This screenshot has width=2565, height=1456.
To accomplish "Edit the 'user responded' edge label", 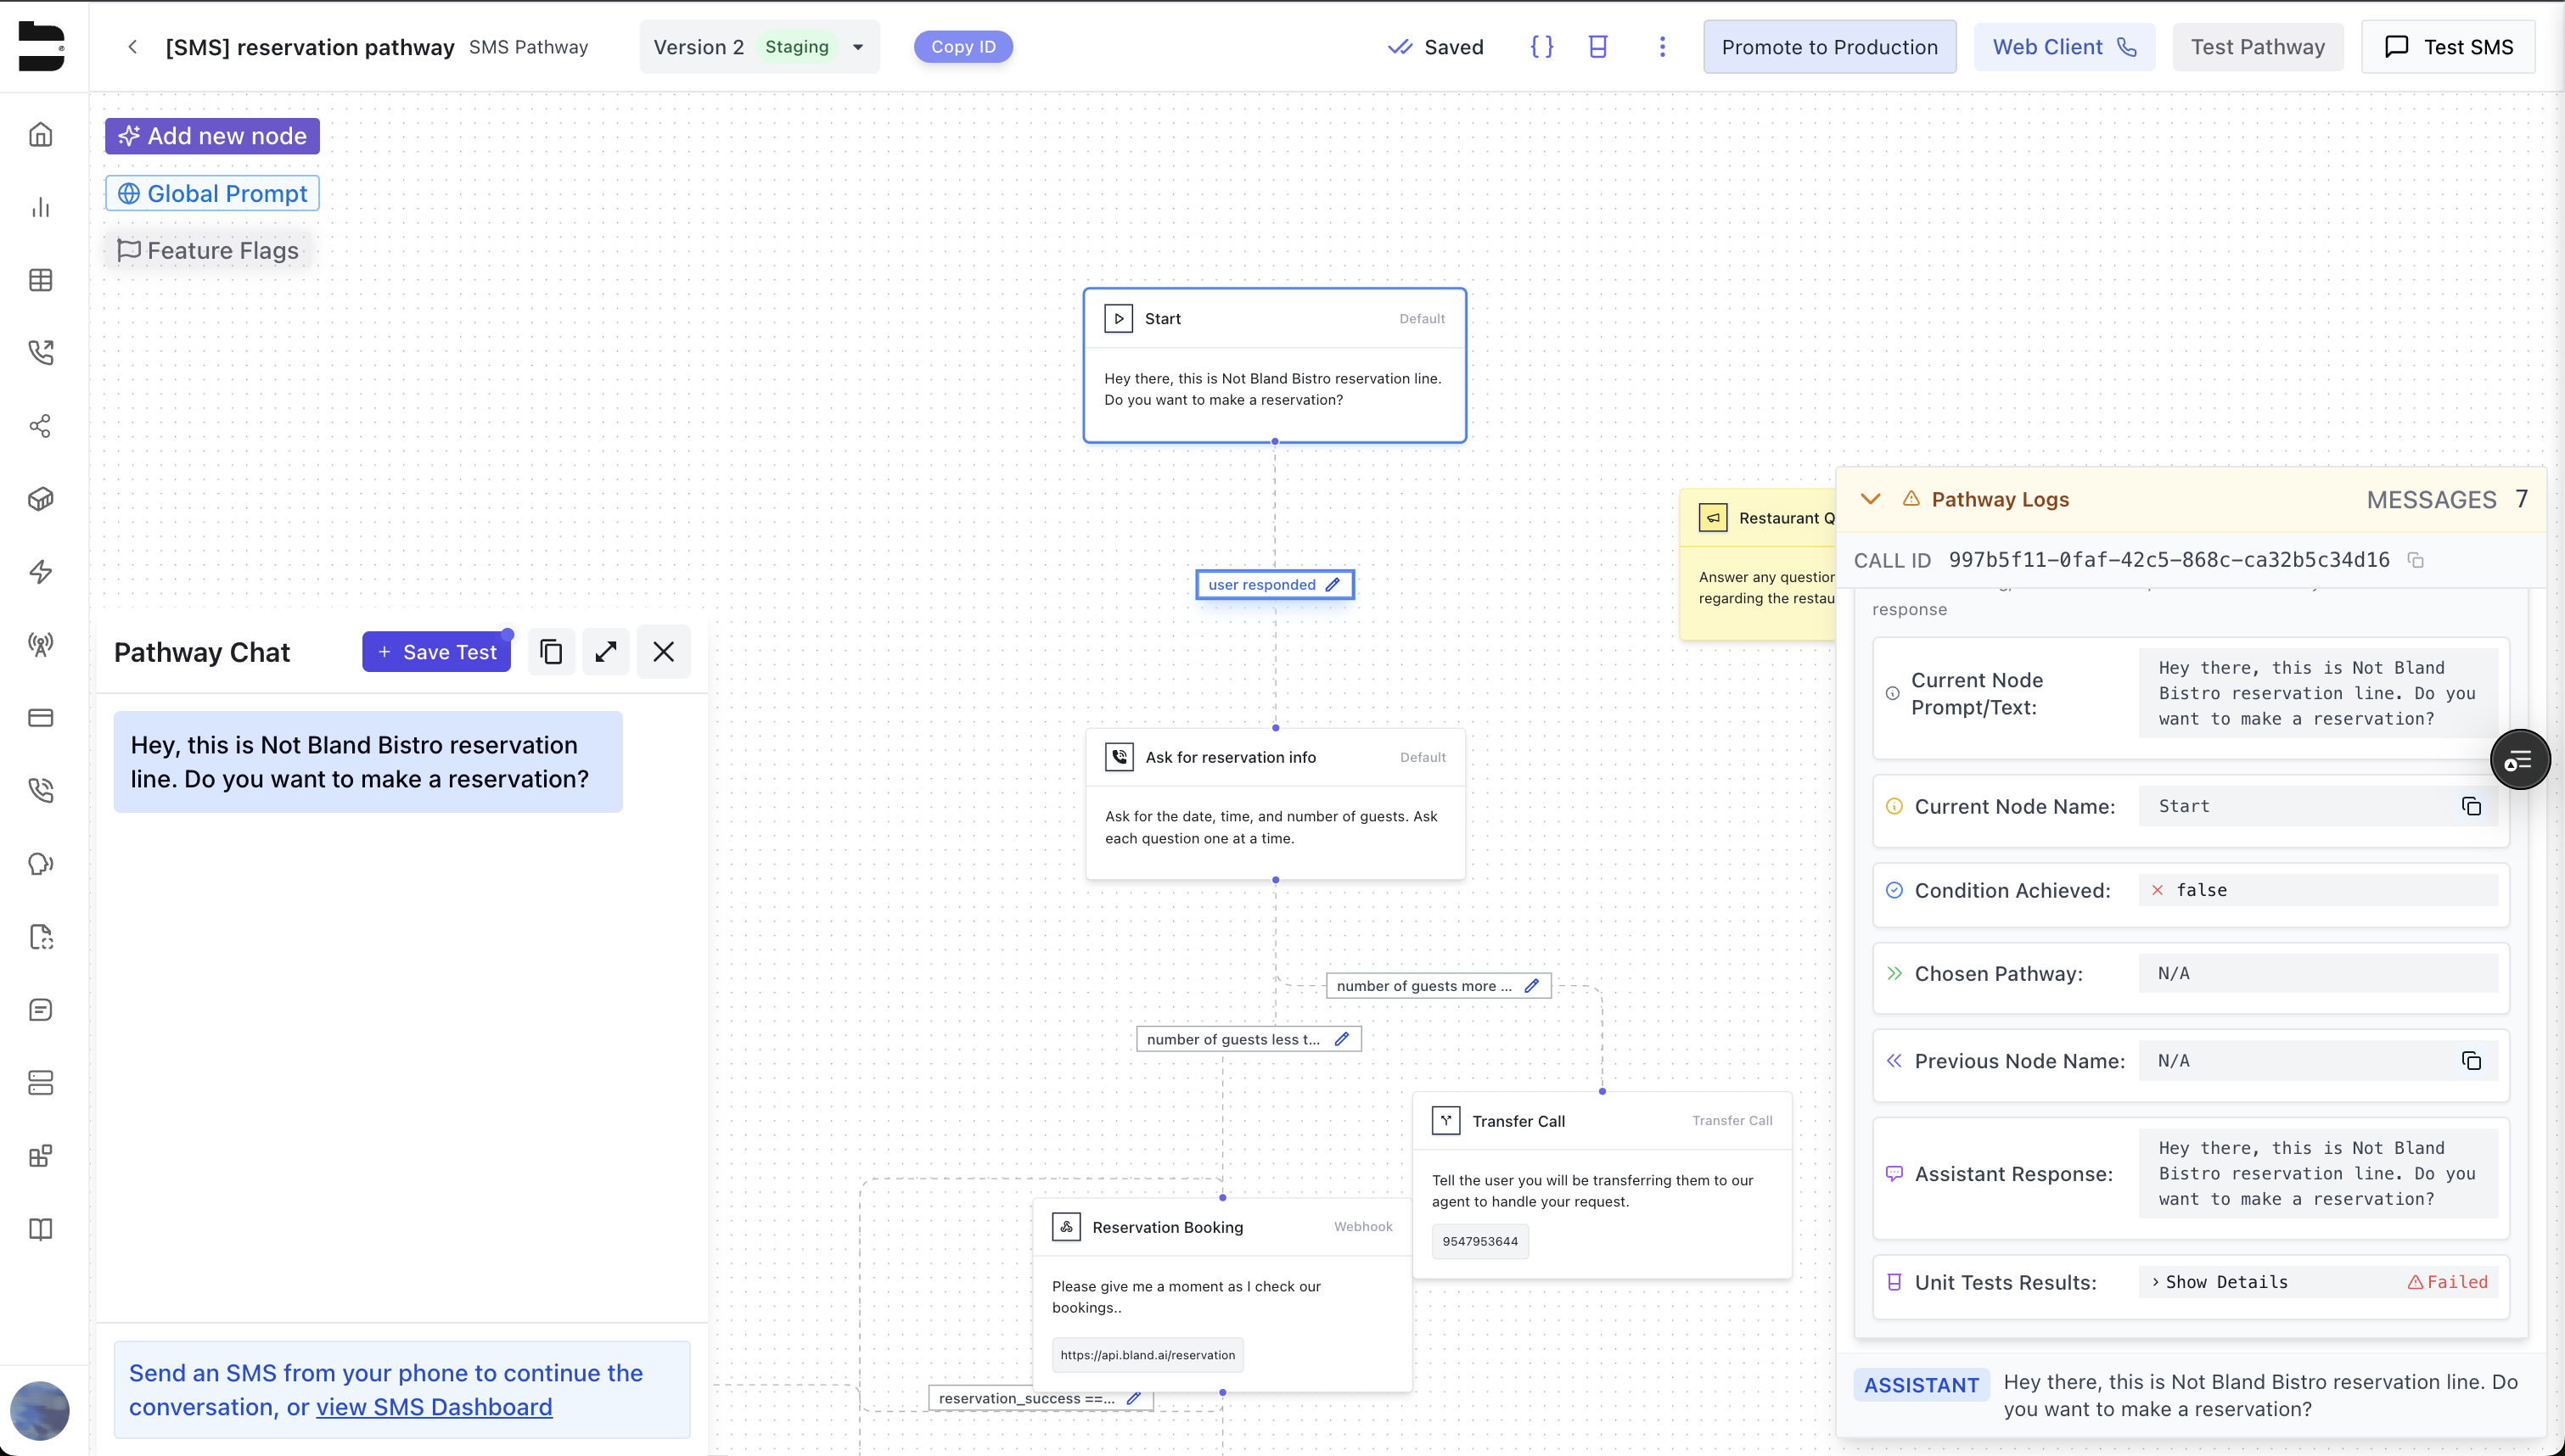I will [1333, 585].
